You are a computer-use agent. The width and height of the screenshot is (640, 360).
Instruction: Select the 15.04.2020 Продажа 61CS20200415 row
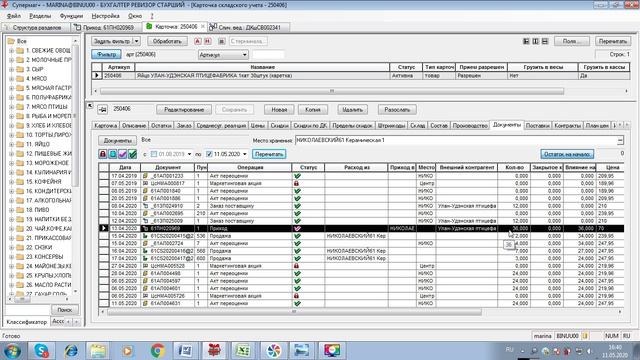(x=361, y=236)
